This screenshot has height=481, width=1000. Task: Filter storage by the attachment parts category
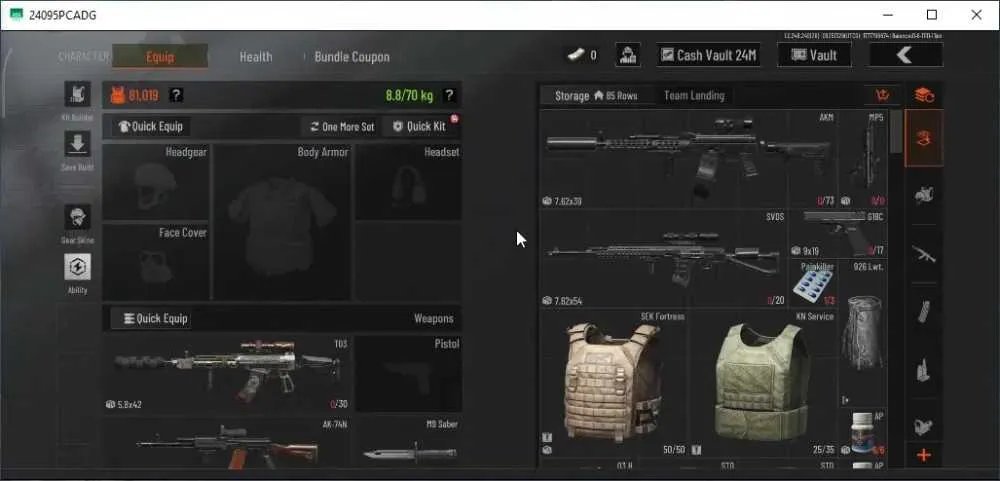click(924, 426)
